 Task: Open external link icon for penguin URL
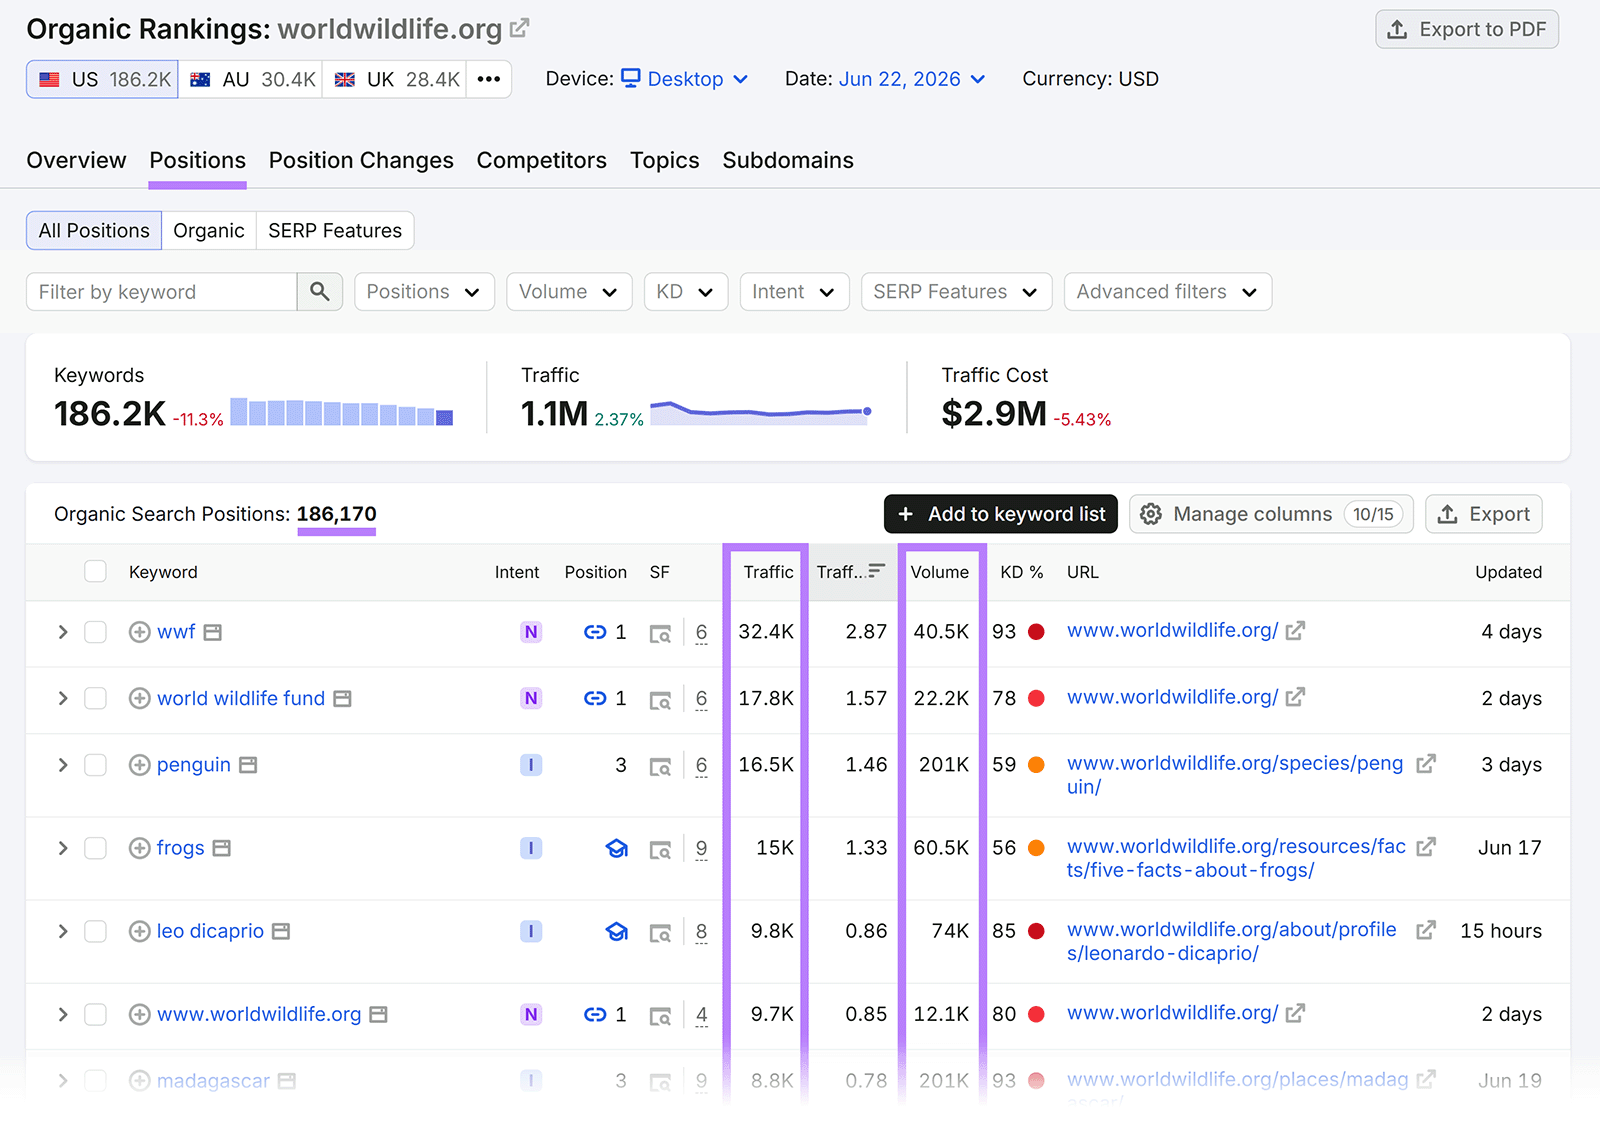(x=1426, y=763)
